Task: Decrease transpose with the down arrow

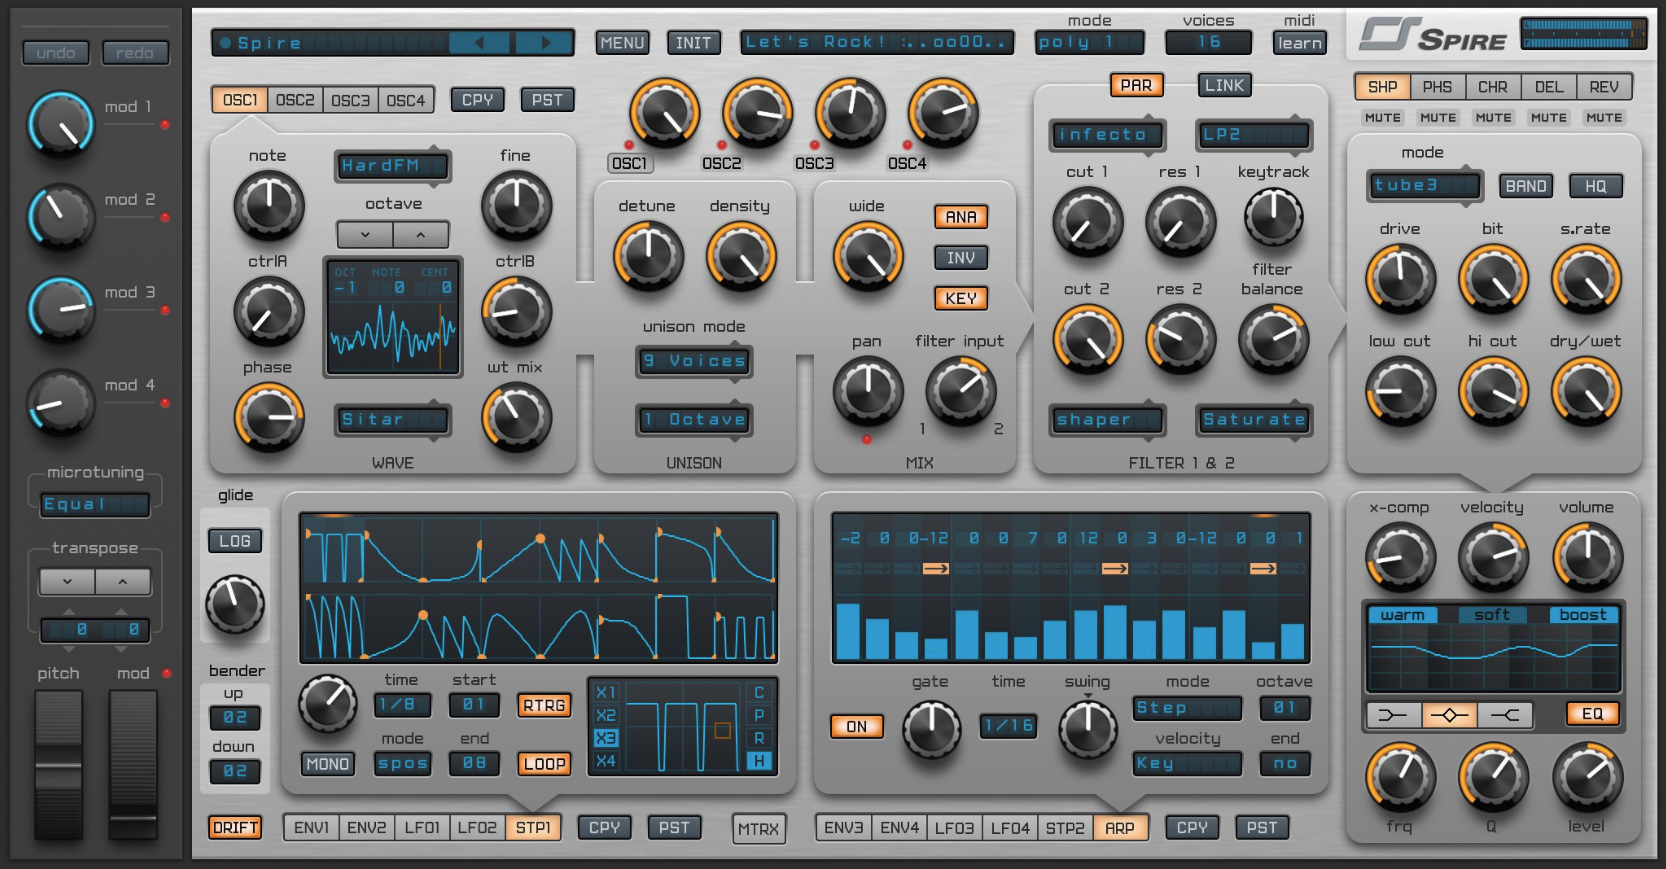Action: click(67, 582)
